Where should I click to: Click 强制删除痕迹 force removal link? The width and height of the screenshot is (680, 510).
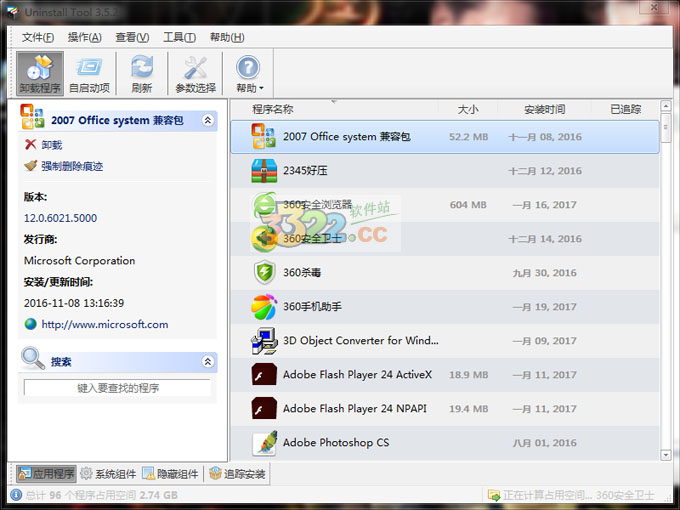point(72,166)
